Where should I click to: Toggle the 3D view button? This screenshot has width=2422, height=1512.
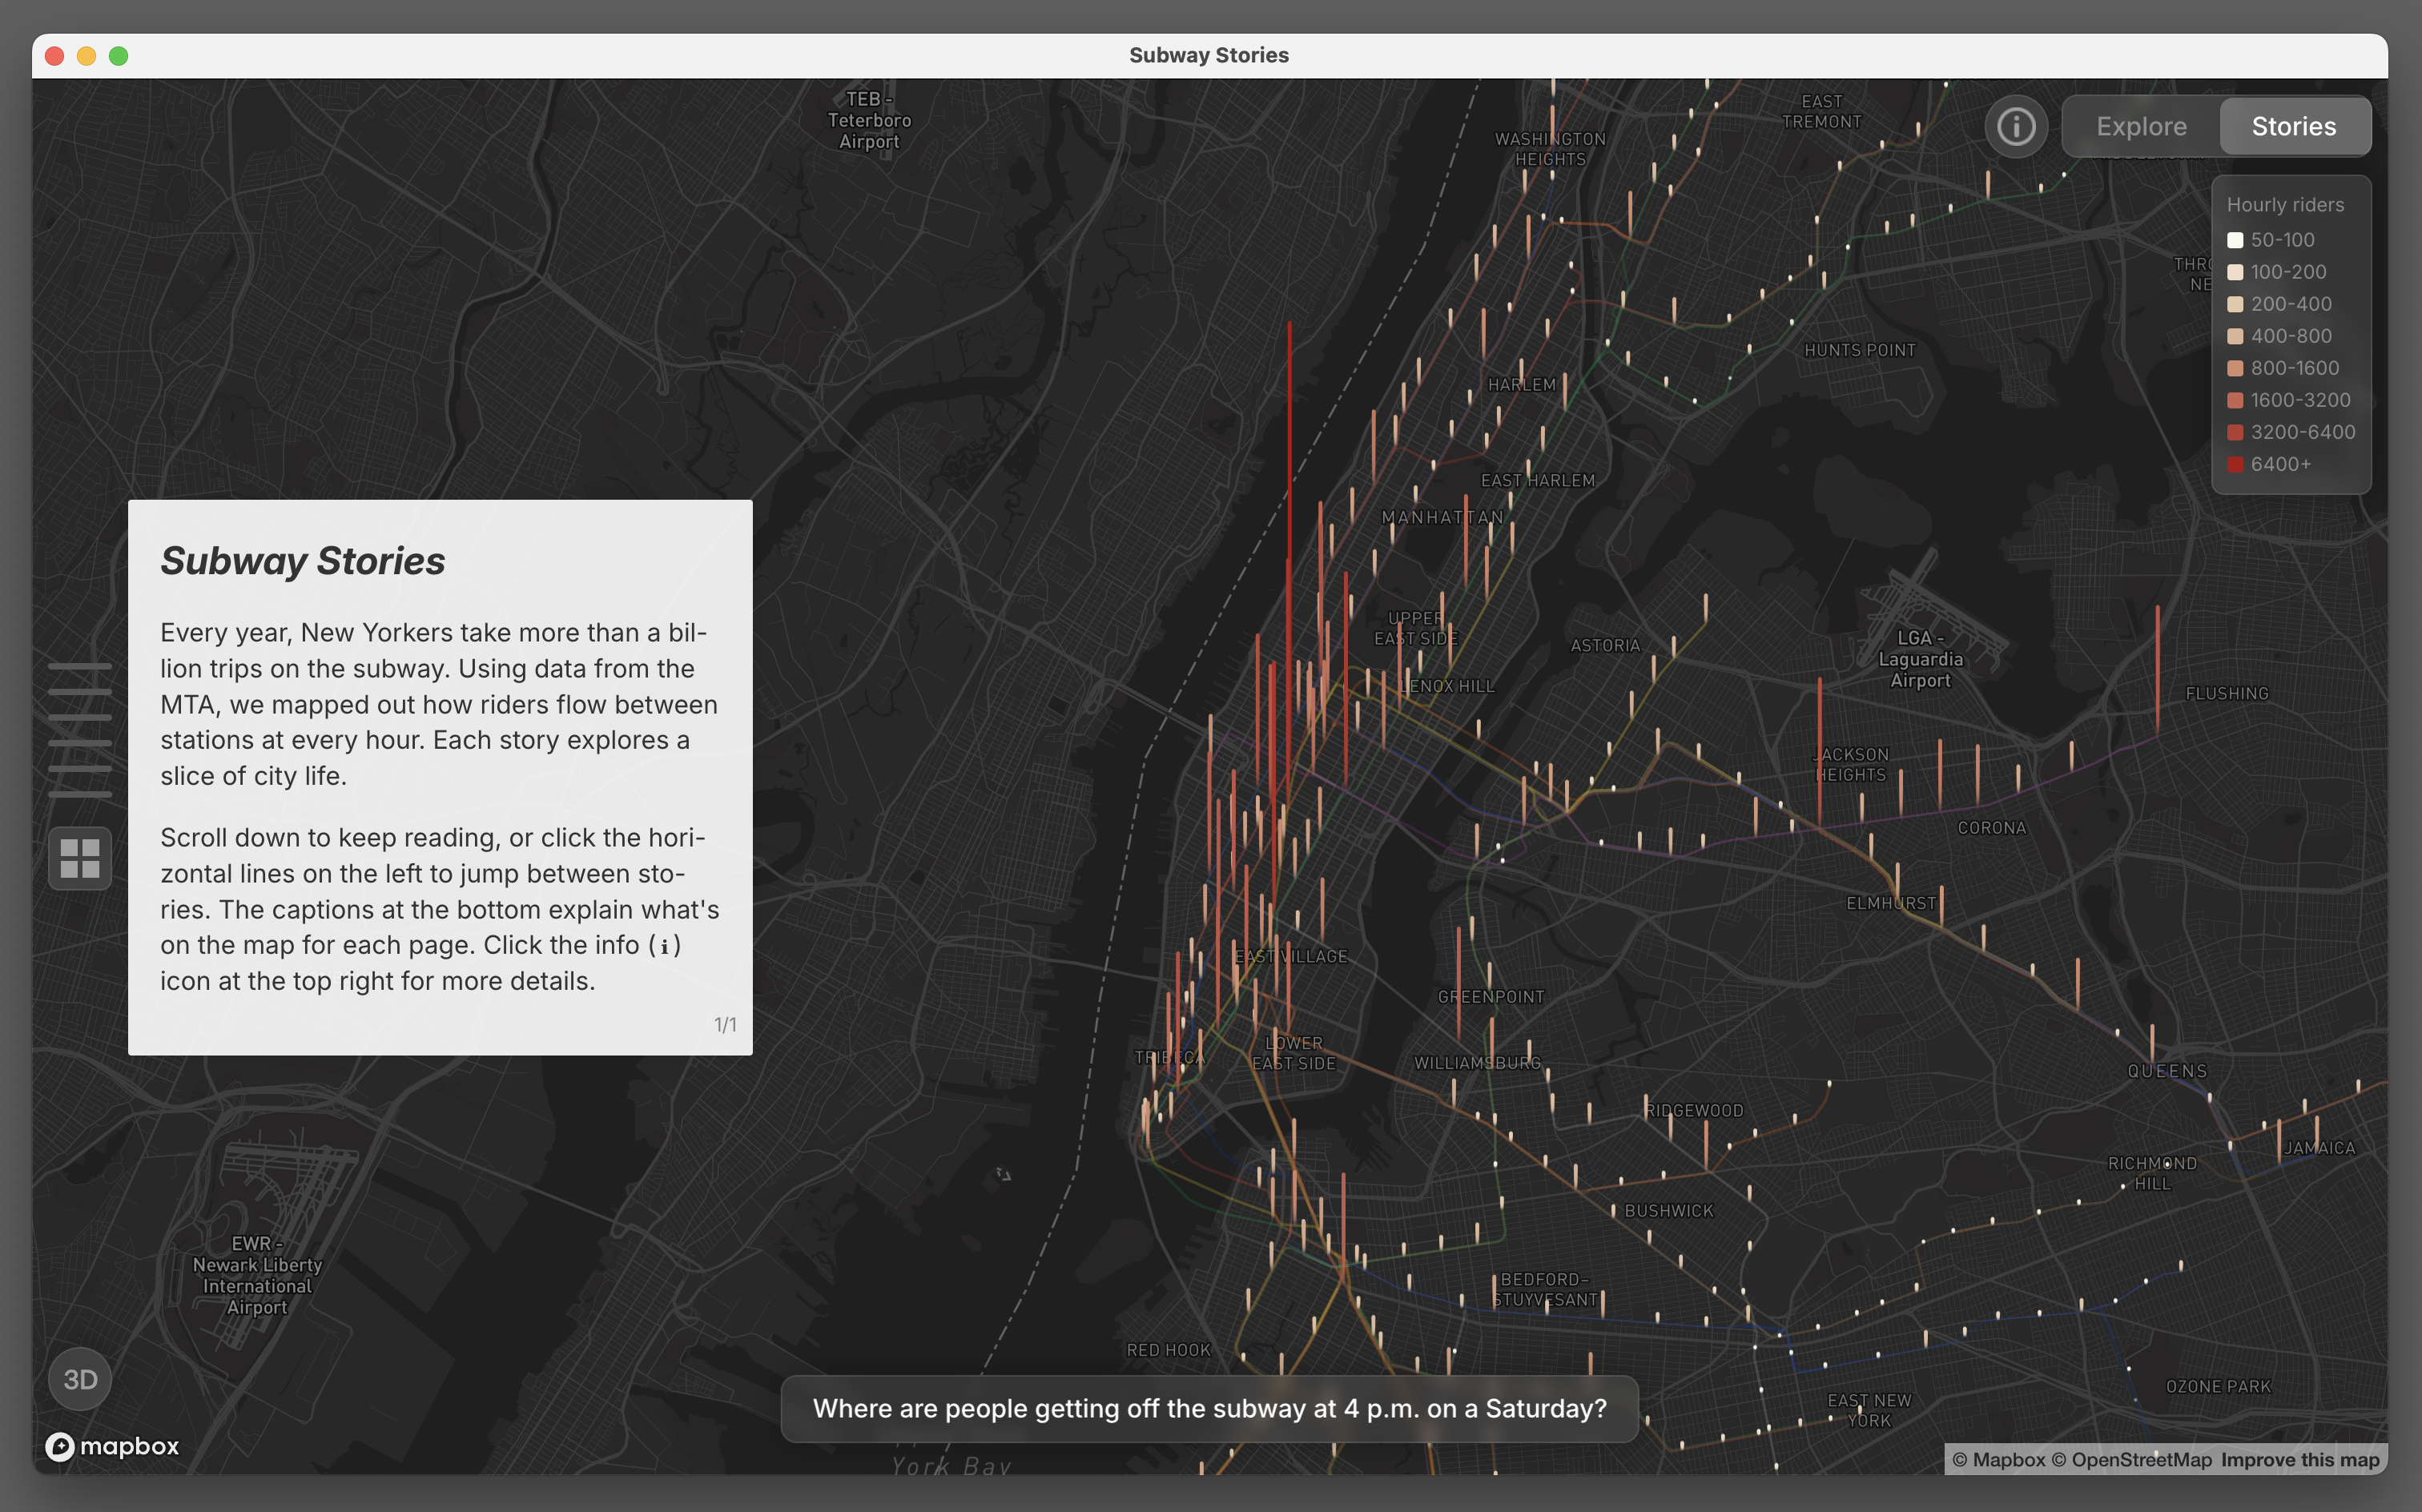(80, 1379)
